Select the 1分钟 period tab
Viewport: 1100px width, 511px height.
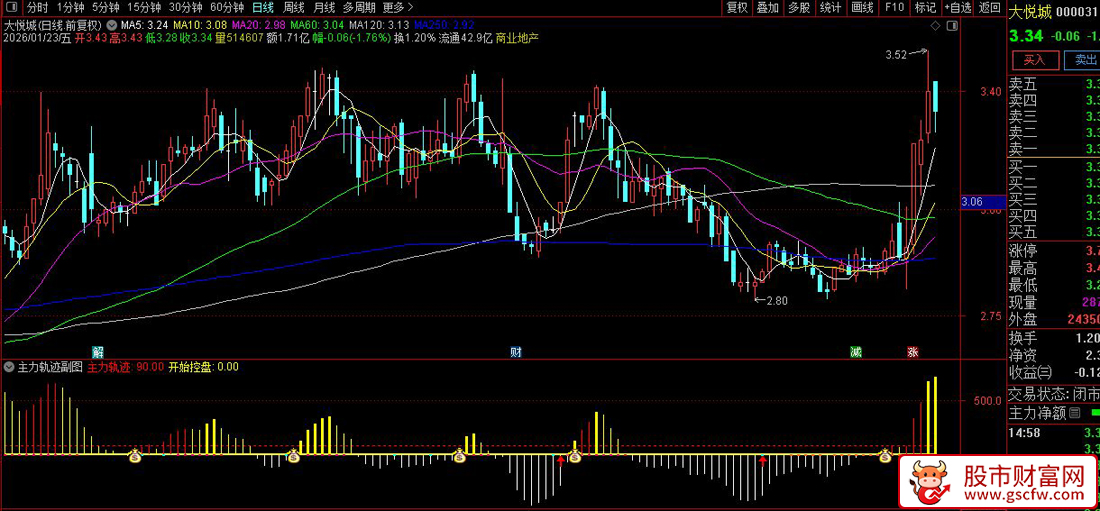click(71, 8)
